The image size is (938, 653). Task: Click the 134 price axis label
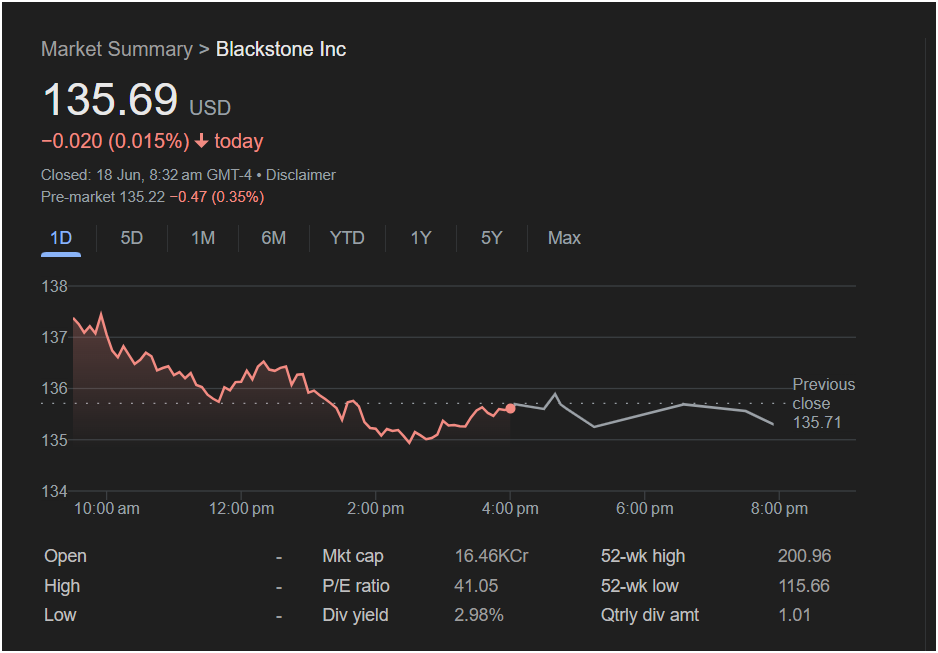click(54, 492)
